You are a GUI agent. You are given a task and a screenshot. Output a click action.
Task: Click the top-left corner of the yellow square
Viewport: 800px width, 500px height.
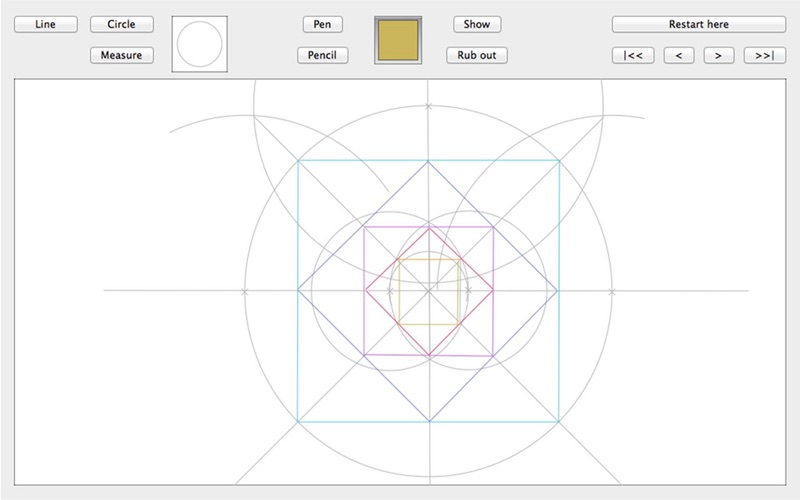click(399, 259)
